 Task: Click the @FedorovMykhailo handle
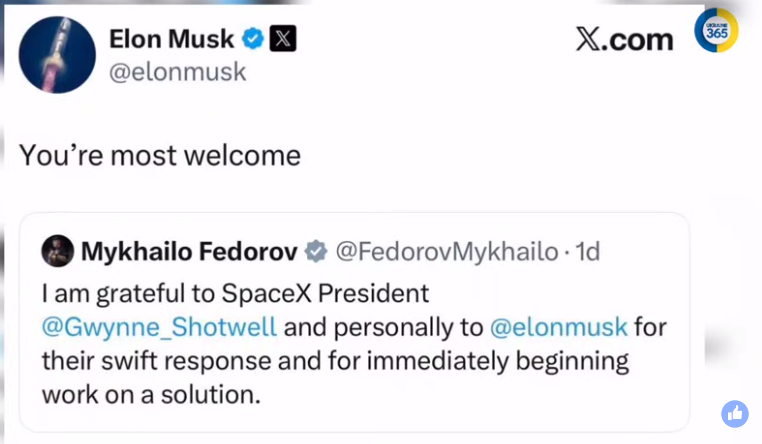click(446, 252)
